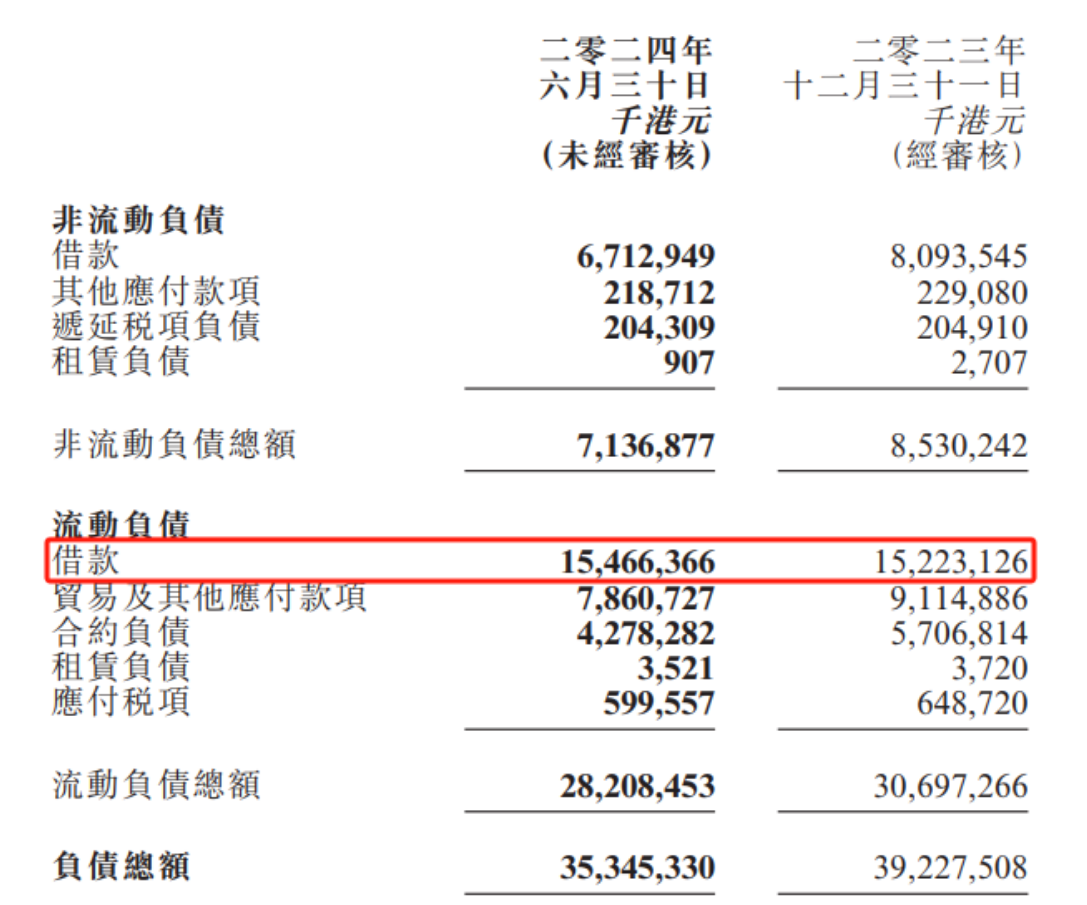Click the value 9,114,886
Viewport: 1087px width, 905px height.
coord(959,598)
